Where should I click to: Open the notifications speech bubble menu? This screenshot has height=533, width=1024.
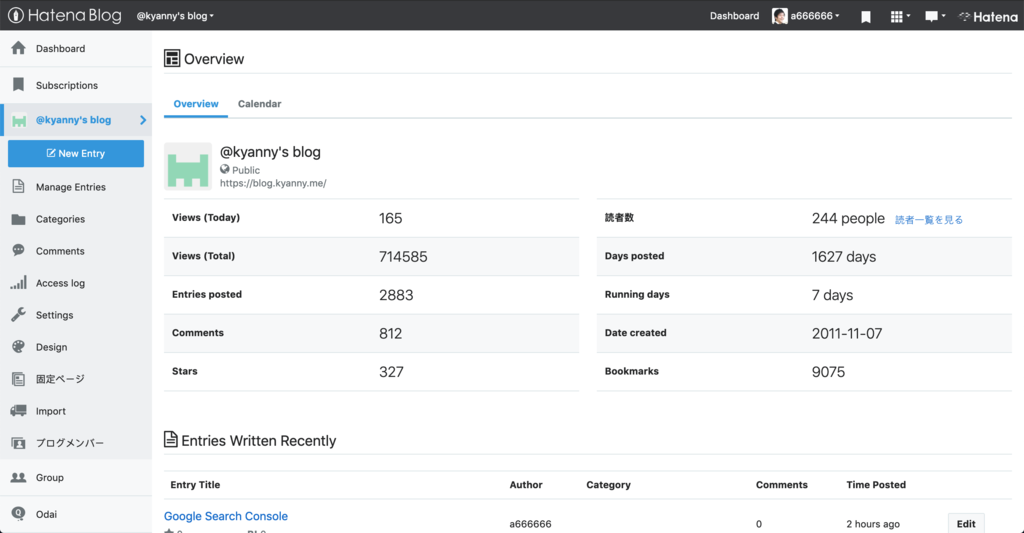(932, 16)
